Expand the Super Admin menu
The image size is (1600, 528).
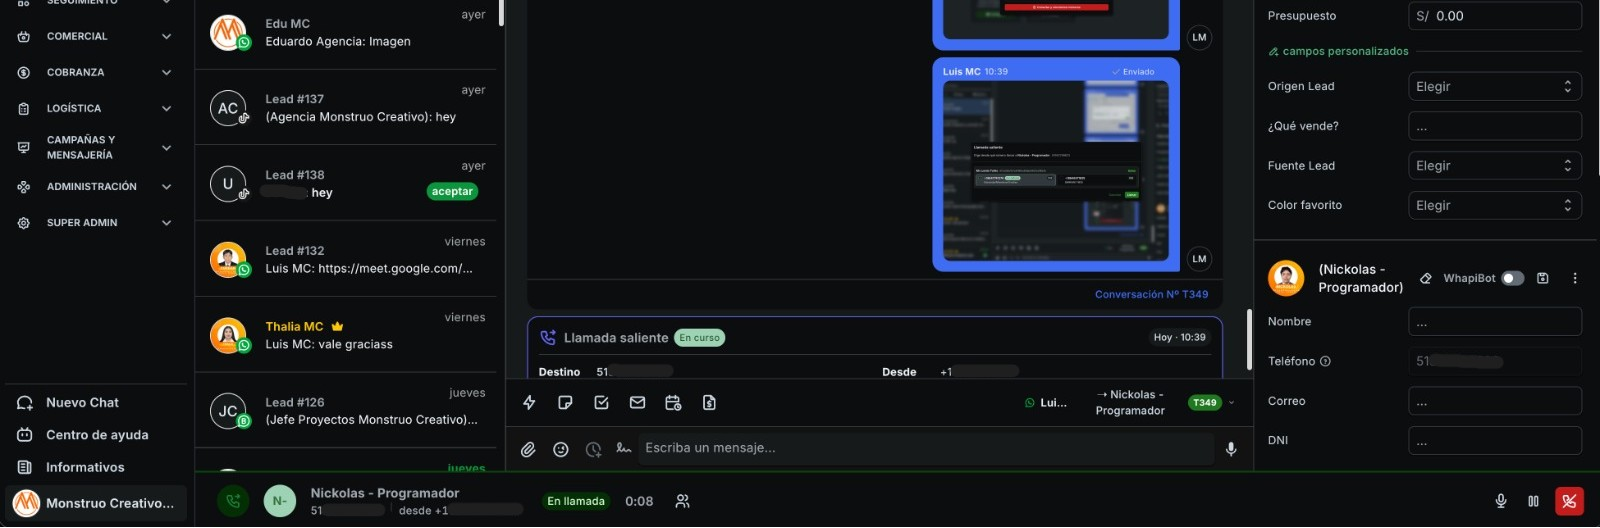pos(166,222)
